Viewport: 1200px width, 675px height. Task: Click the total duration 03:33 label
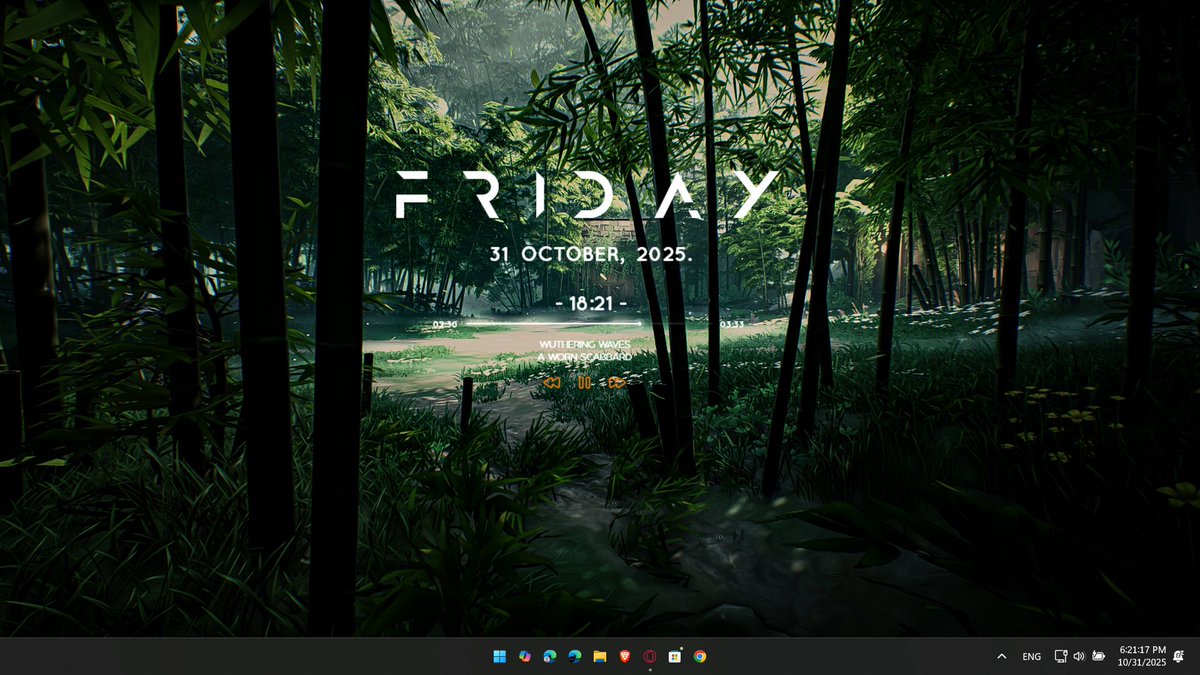(732, 324)
